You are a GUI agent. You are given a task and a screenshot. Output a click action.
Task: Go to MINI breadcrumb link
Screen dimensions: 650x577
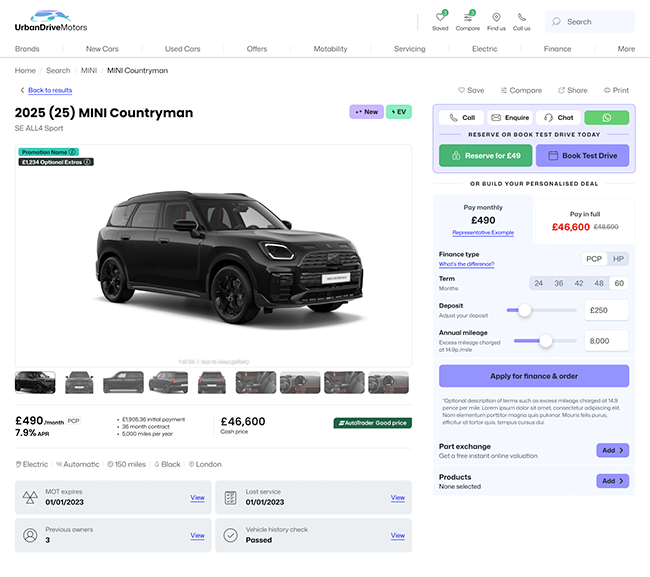(x=89, y=70)
